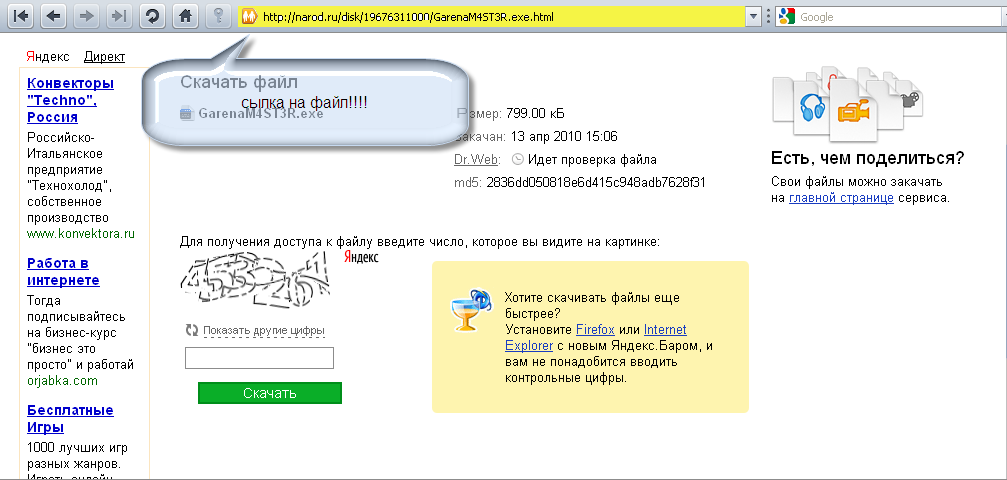Viewport: 1007px width, 480px height.
Task: Click the fast-forward navigation button
Action: [118, 17]
